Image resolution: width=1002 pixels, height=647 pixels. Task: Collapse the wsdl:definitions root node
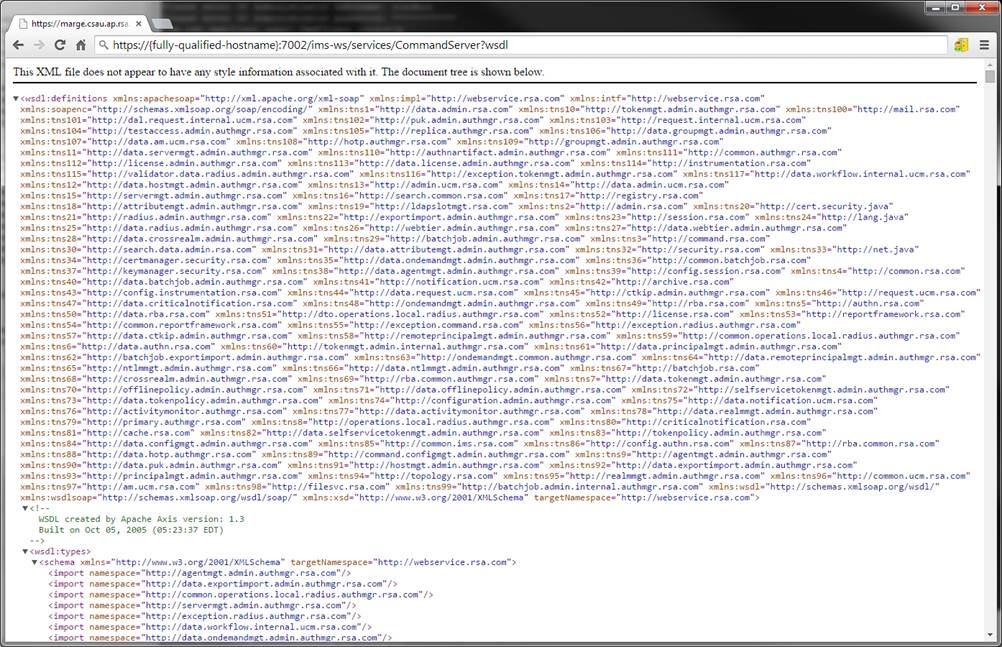click(16, 99)
